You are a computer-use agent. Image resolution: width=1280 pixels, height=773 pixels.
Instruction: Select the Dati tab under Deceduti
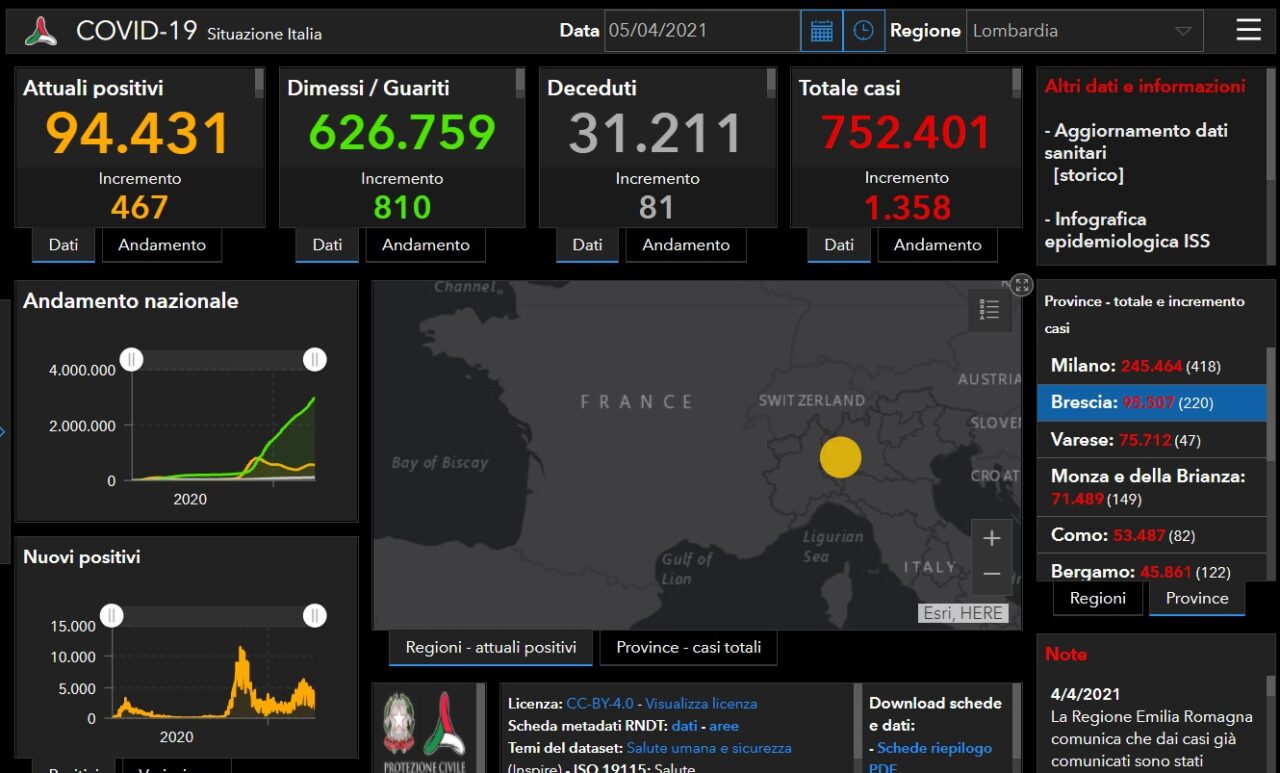pos(587,245)
